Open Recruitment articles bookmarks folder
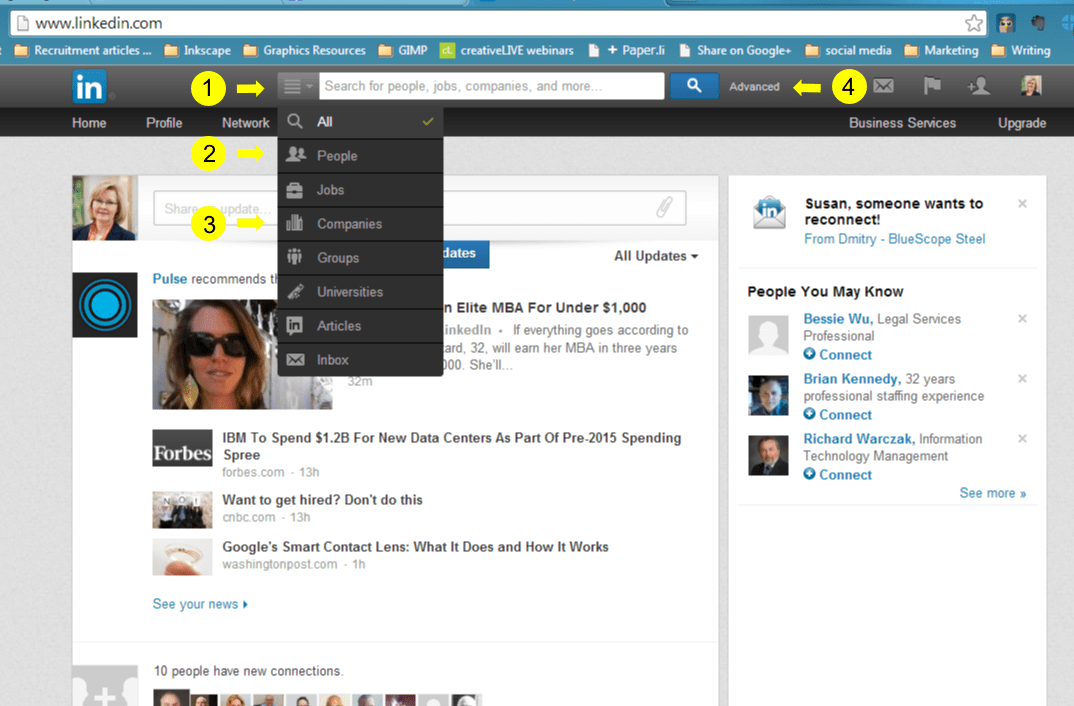Viewport: 1074px width, 706px height. click(83, 51)
